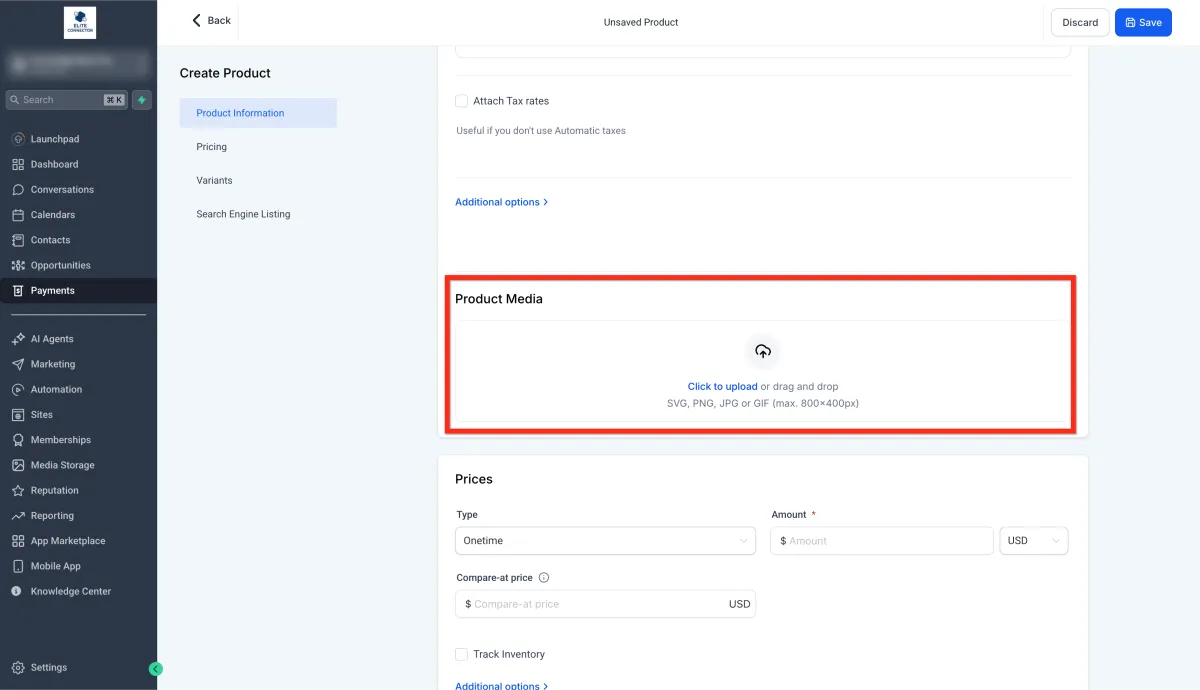Click the Reputation star icon
The image size is (1200, 690).
[18, 491]
